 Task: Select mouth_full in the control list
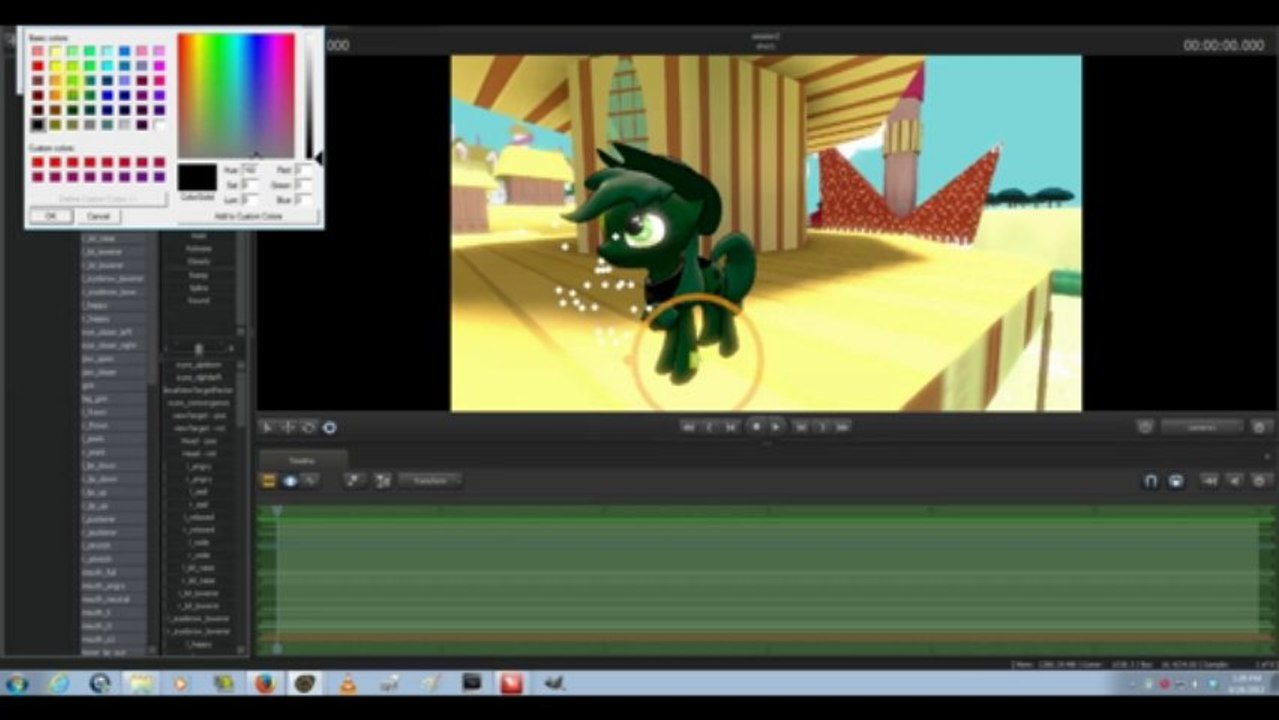coord(113,572)
